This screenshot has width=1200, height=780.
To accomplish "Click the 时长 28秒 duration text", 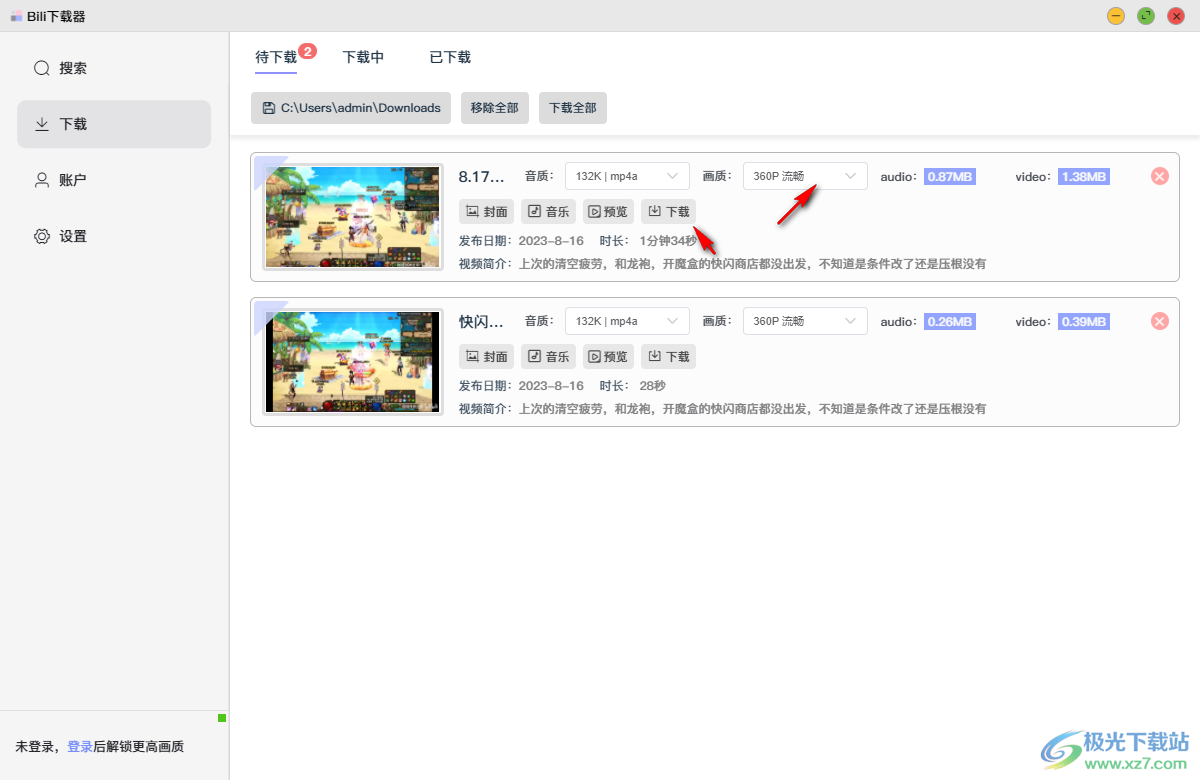I will tap(632, 386).
